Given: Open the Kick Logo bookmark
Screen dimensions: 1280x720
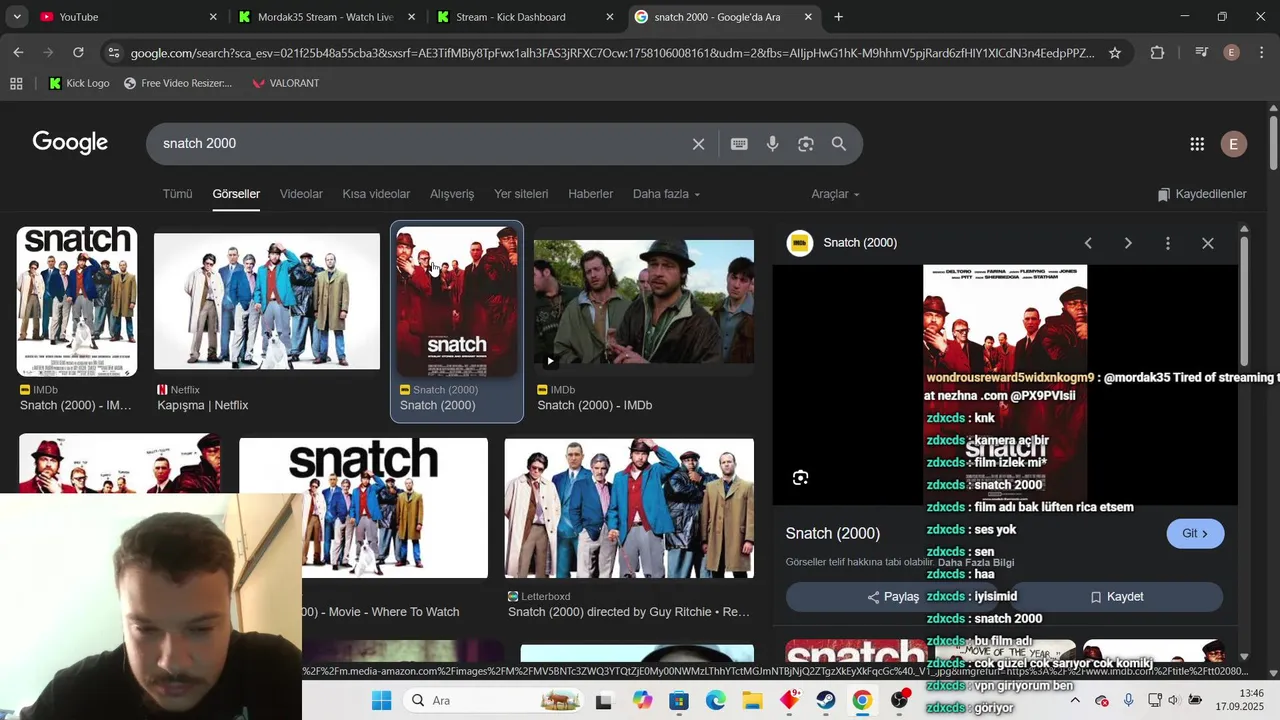Looking at the screenshot, I should pos(79,83).
